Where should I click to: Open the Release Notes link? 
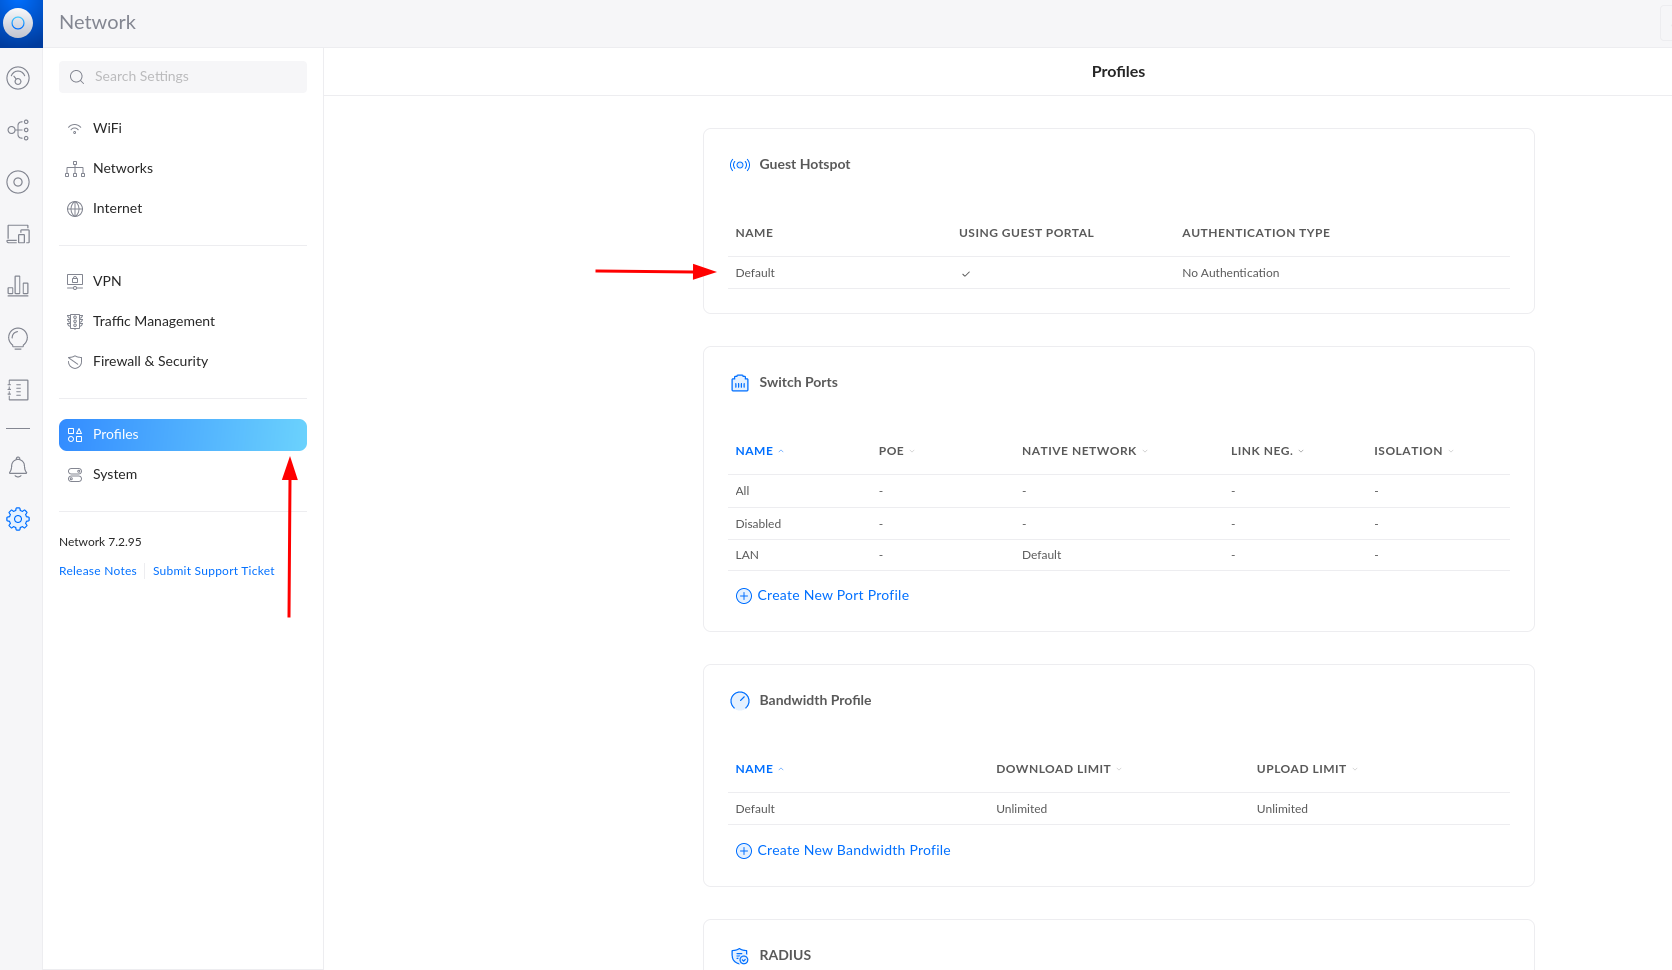pos(97,571)
